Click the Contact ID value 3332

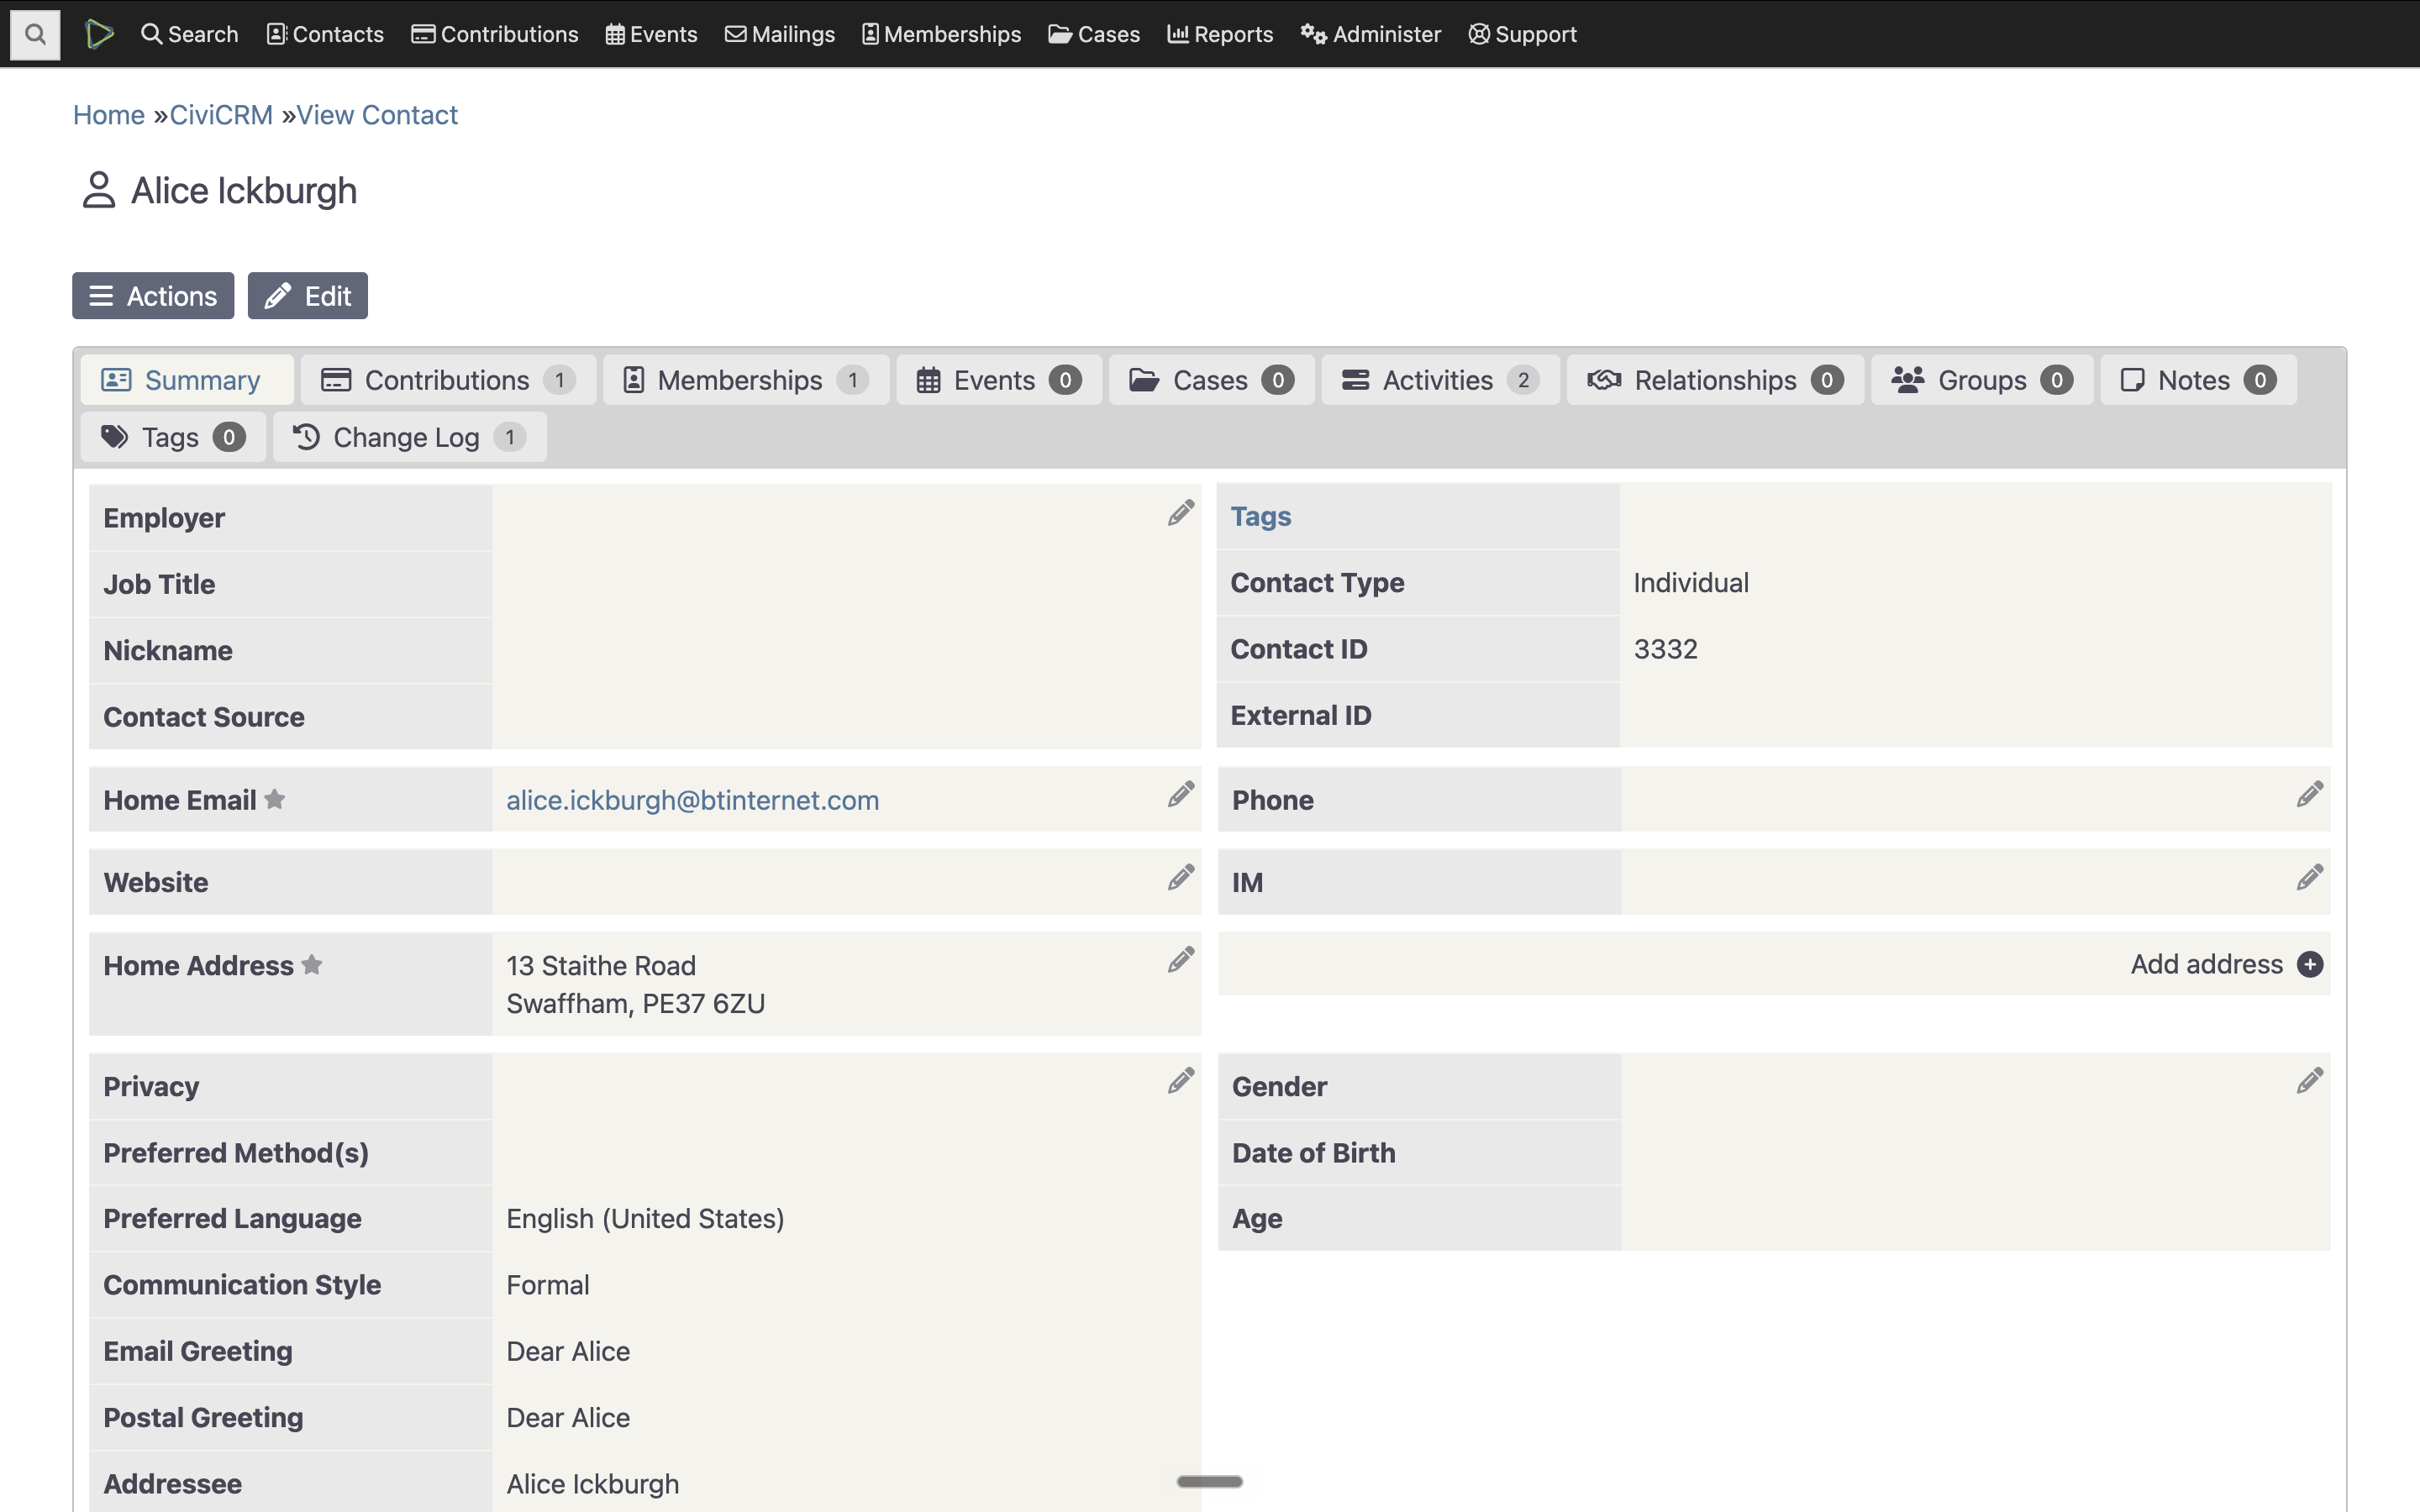pos(1665,649)
